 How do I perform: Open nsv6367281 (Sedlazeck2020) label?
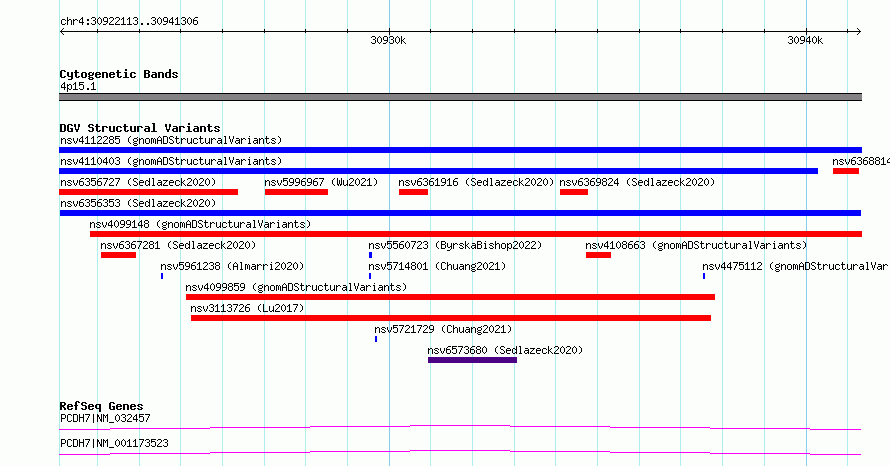point(178,245)
